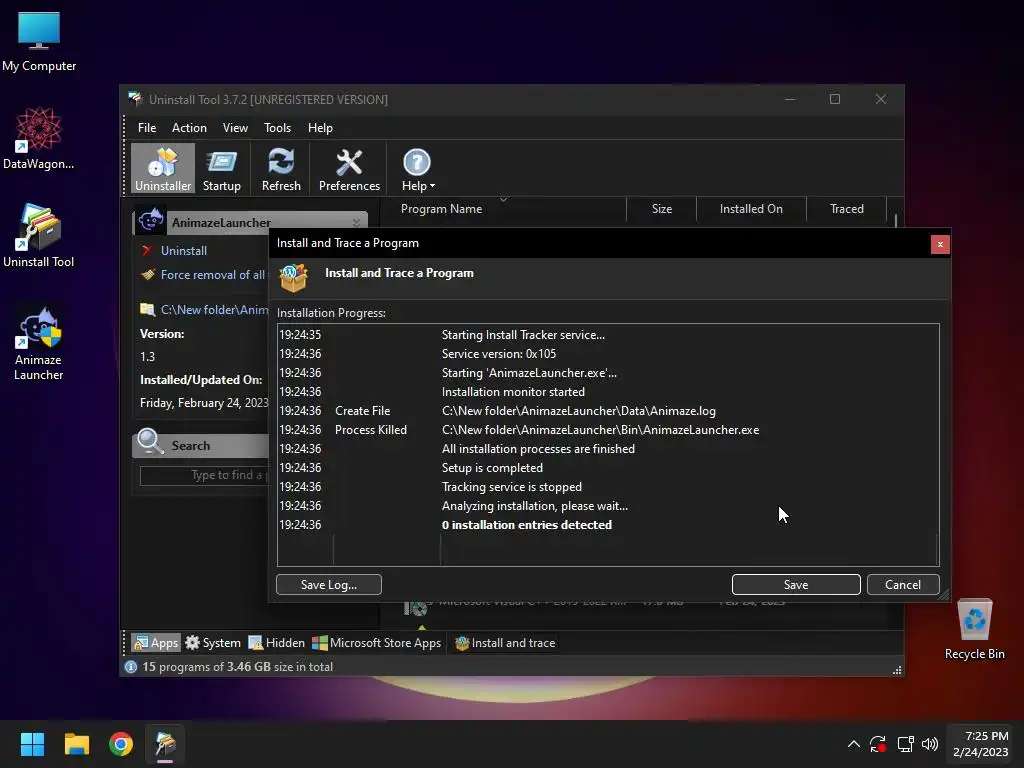Save the traced installation
Viewport: 1024px width, 768px height.
(x=795, y=584)
